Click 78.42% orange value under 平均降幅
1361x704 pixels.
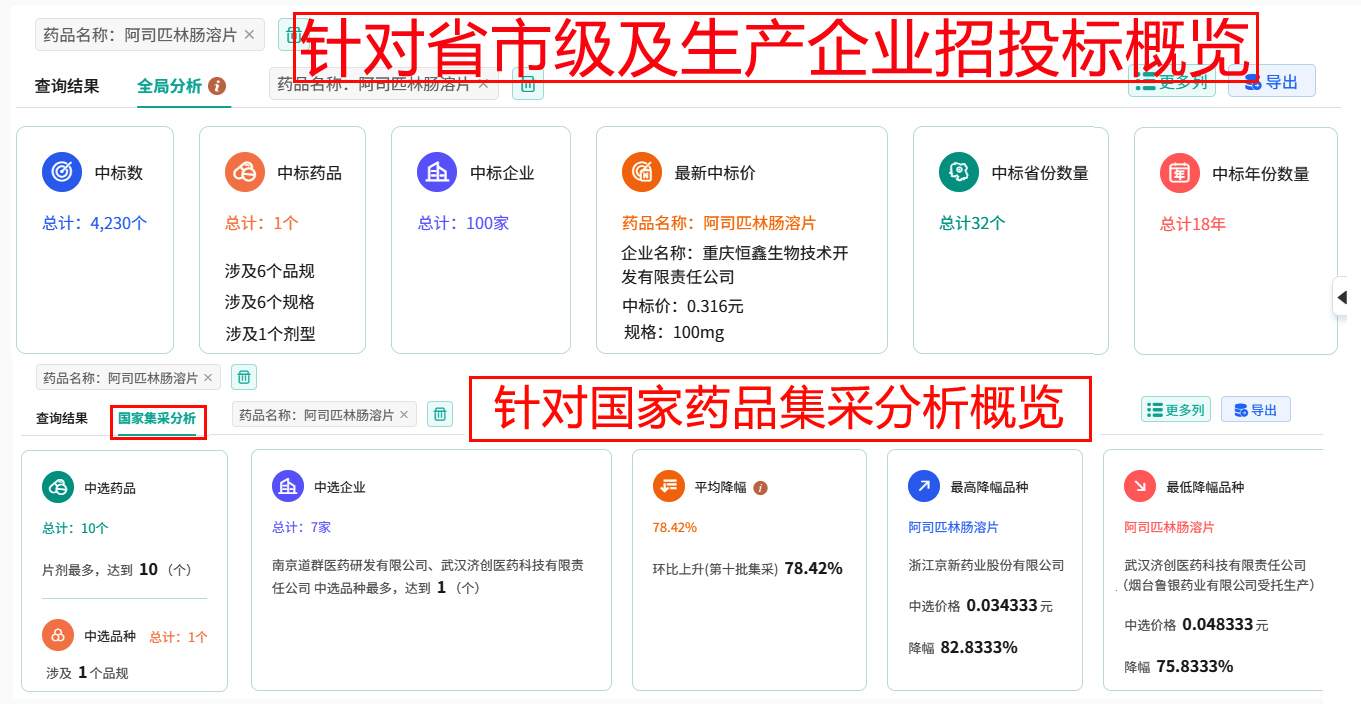[x=675, y=527]
